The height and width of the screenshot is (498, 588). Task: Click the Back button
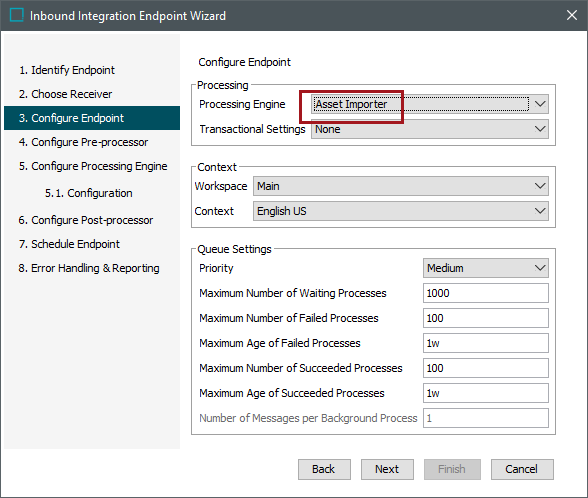[324, 469]
